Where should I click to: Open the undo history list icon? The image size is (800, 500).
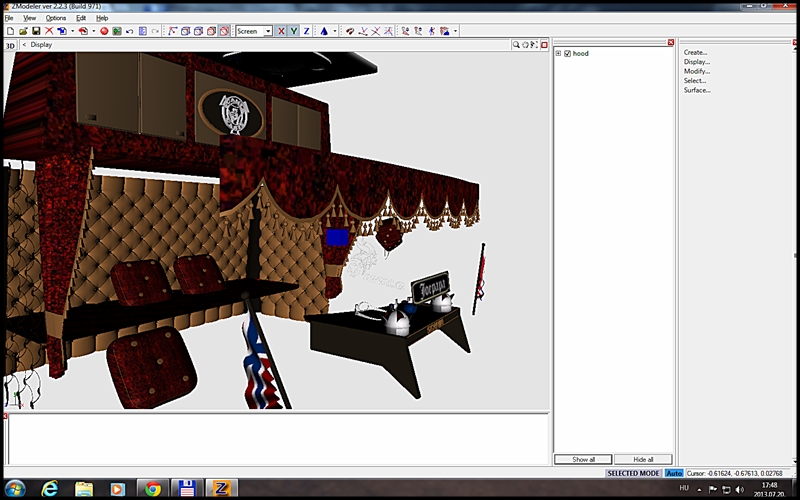pos(143,31)
